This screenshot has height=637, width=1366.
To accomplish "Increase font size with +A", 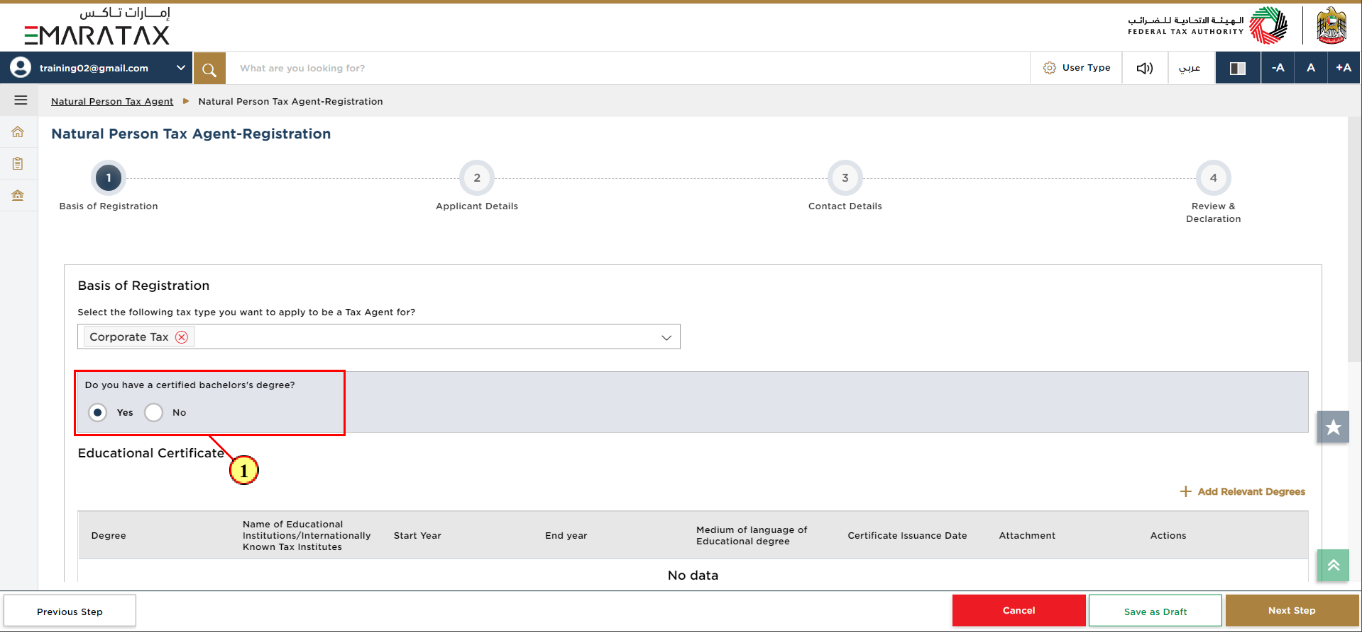I will [1343, 68].
